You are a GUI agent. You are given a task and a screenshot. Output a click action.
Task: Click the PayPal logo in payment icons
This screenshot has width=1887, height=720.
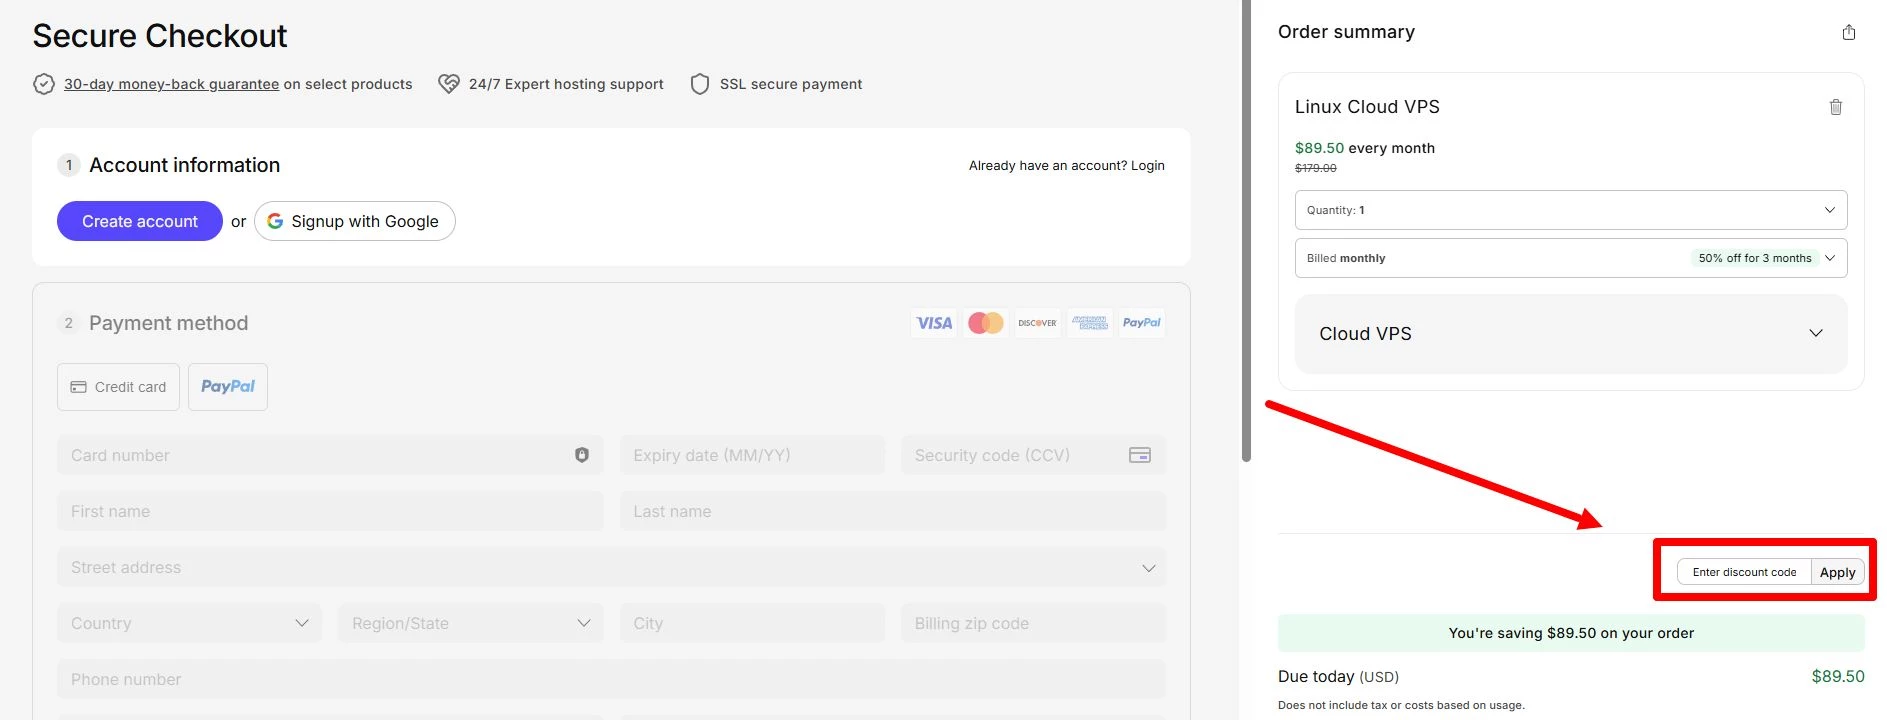coord(1141,323)
